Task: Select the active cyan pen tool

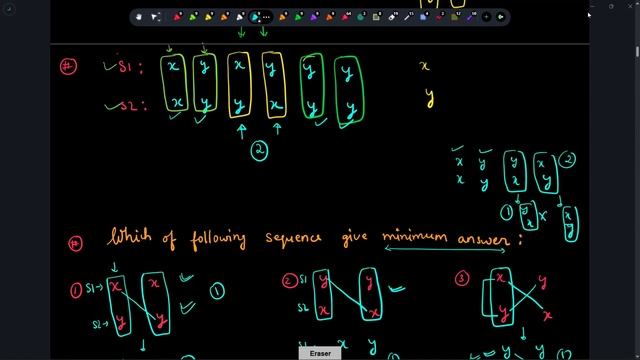Action: pyautogui.click(x=255, y=17)
